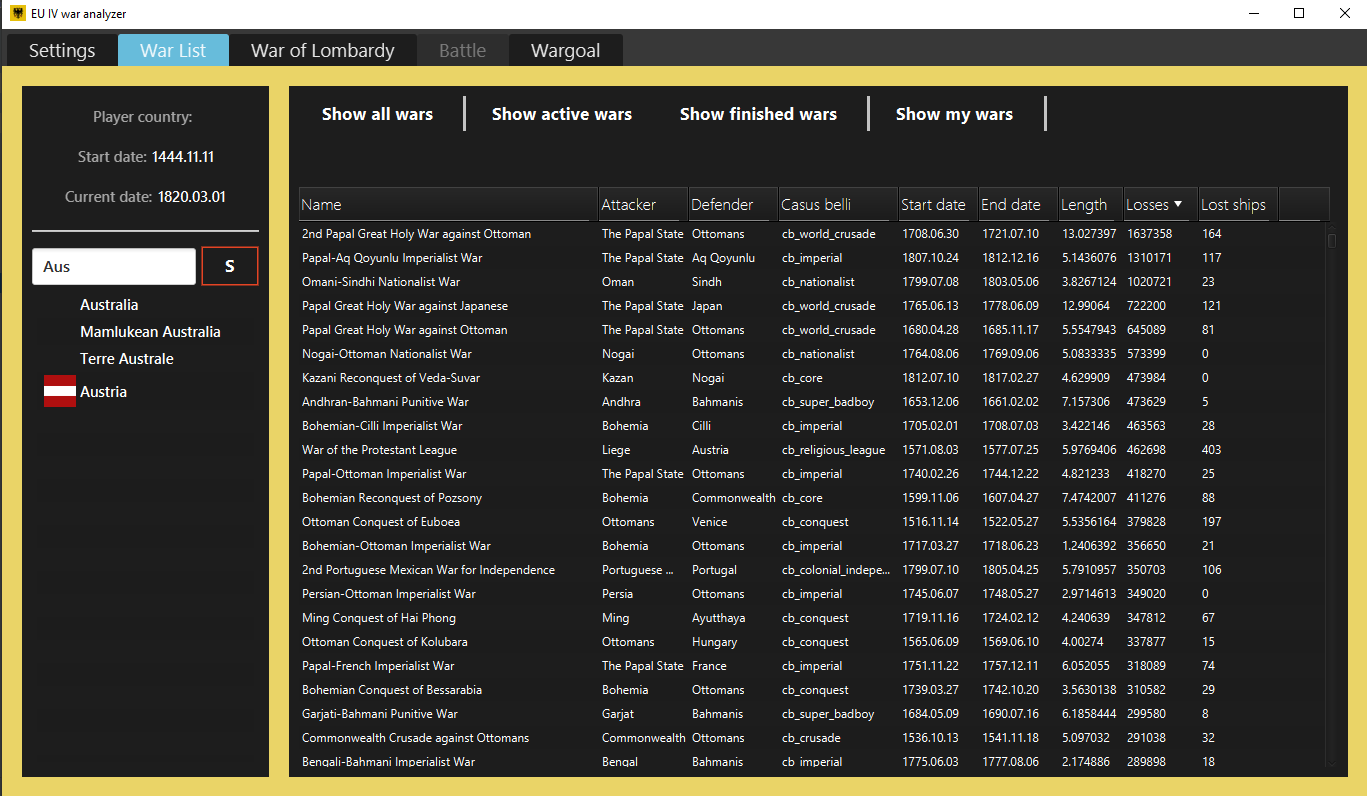Click the cb_religious_league casus belli cell
The height and width of the screenshot is (796, 1367).
(x=833, y=450)
